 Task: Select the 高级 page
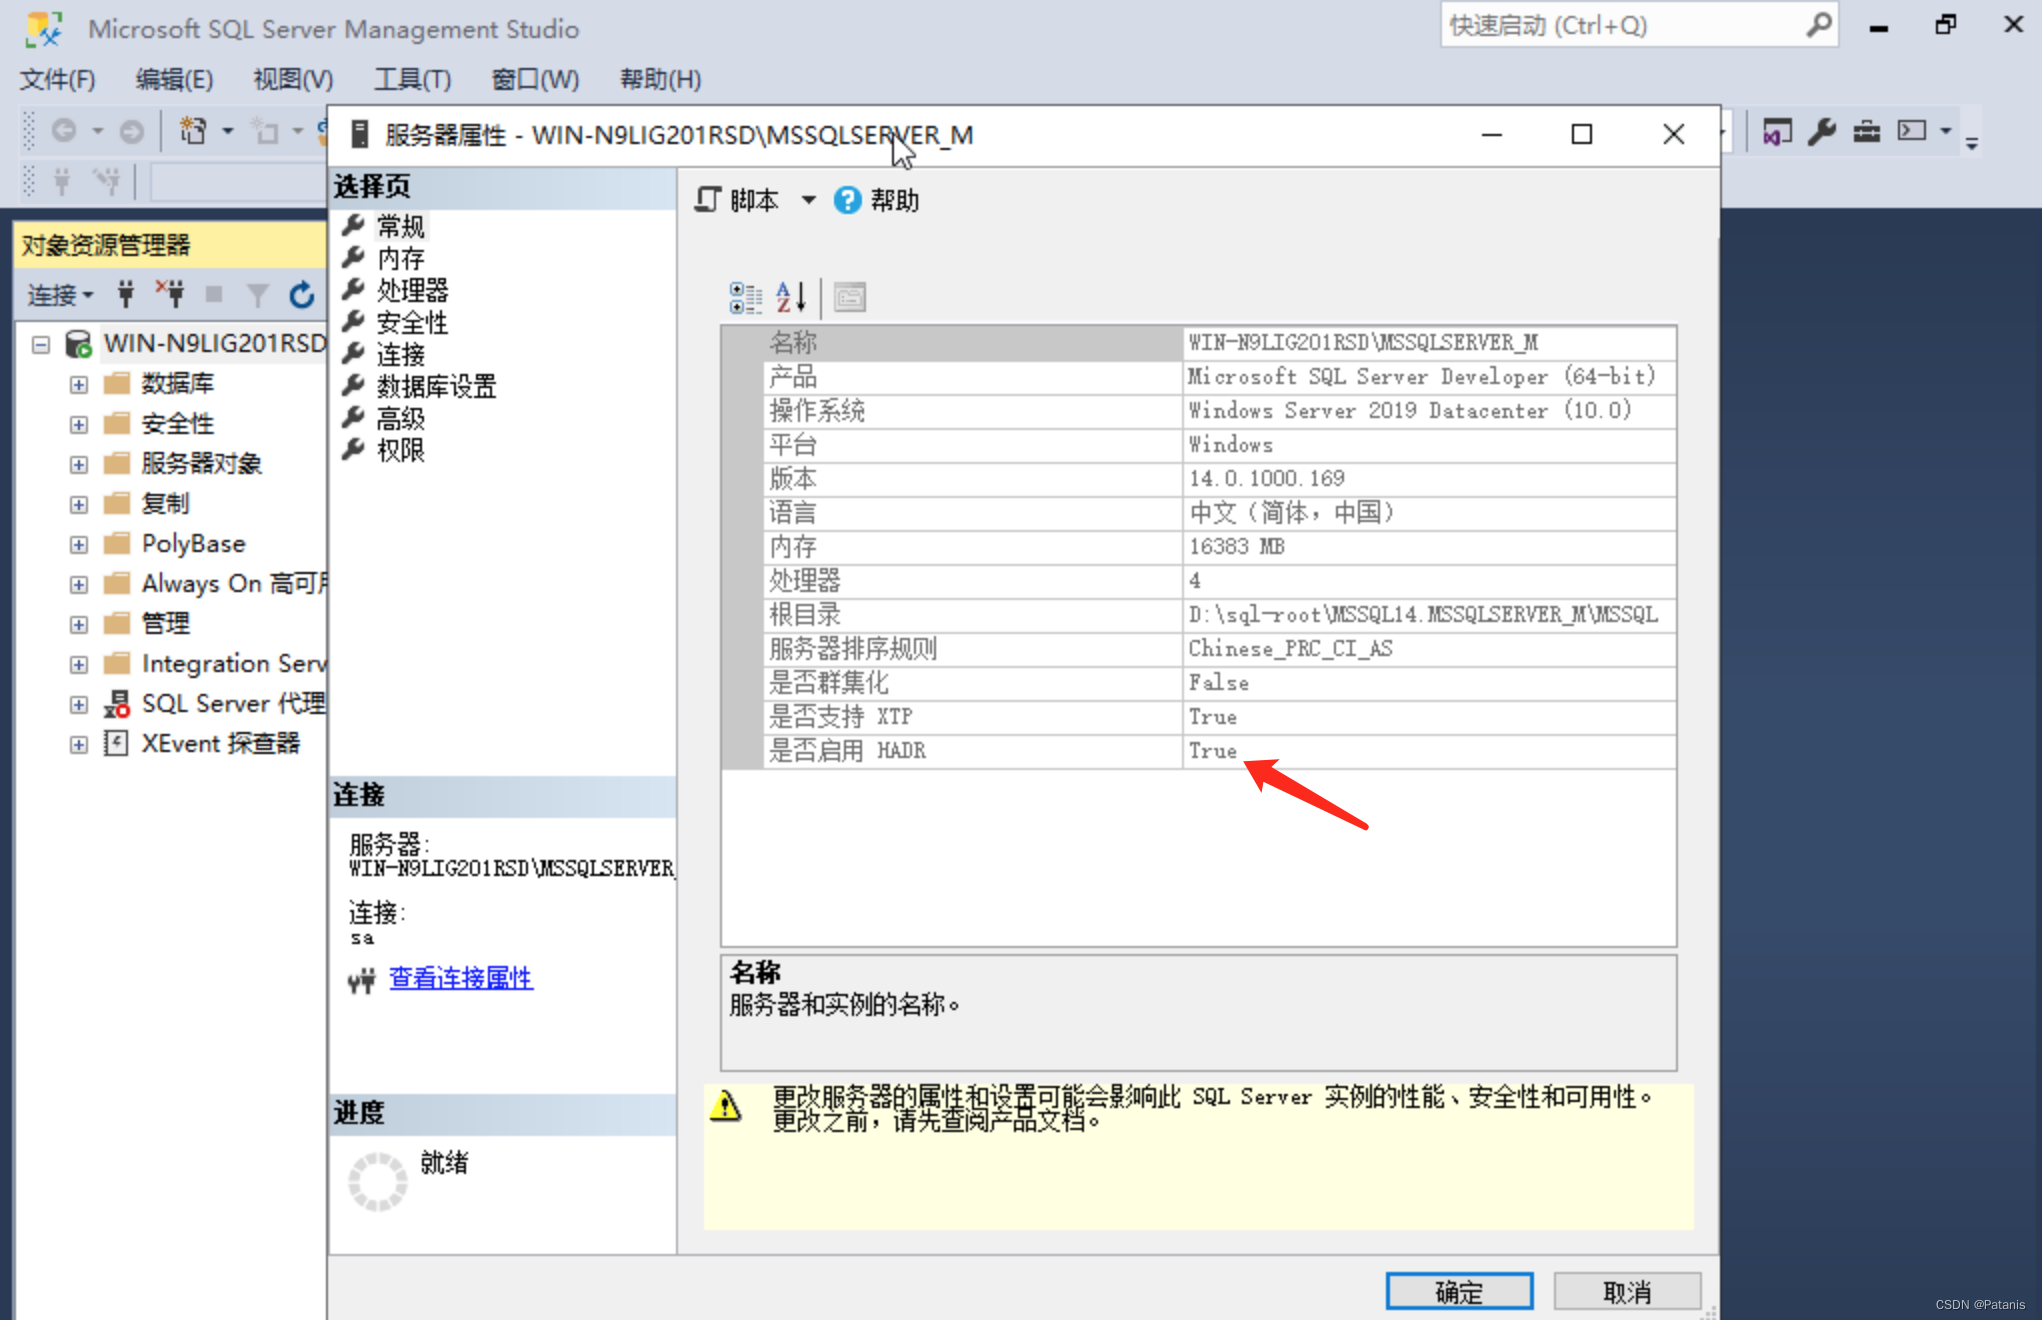[400, 418]
